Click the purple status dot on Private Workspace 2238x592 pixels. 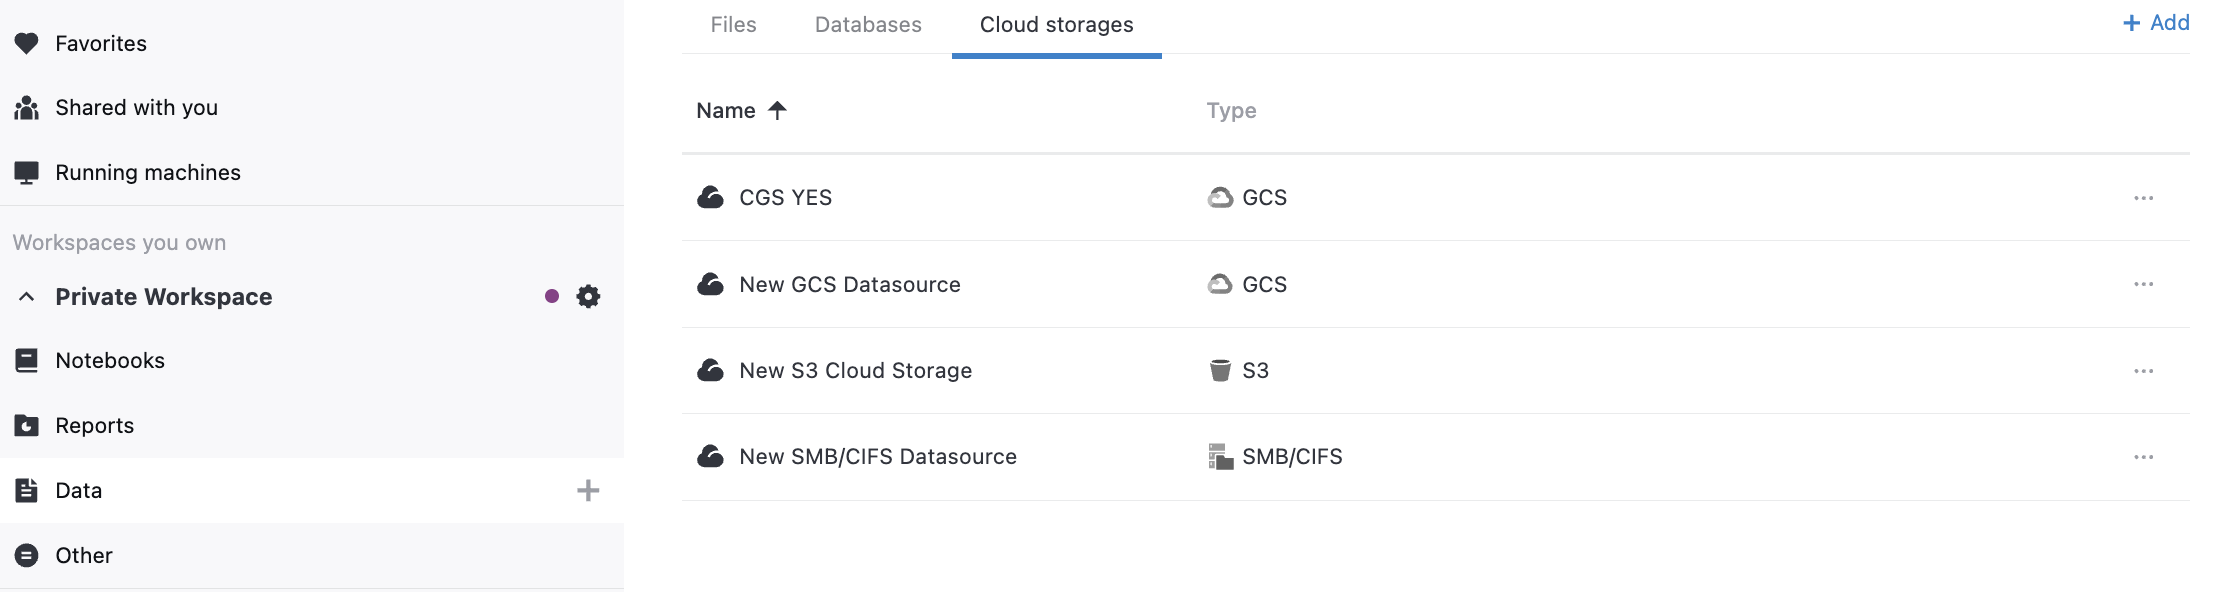click(550, 296)
